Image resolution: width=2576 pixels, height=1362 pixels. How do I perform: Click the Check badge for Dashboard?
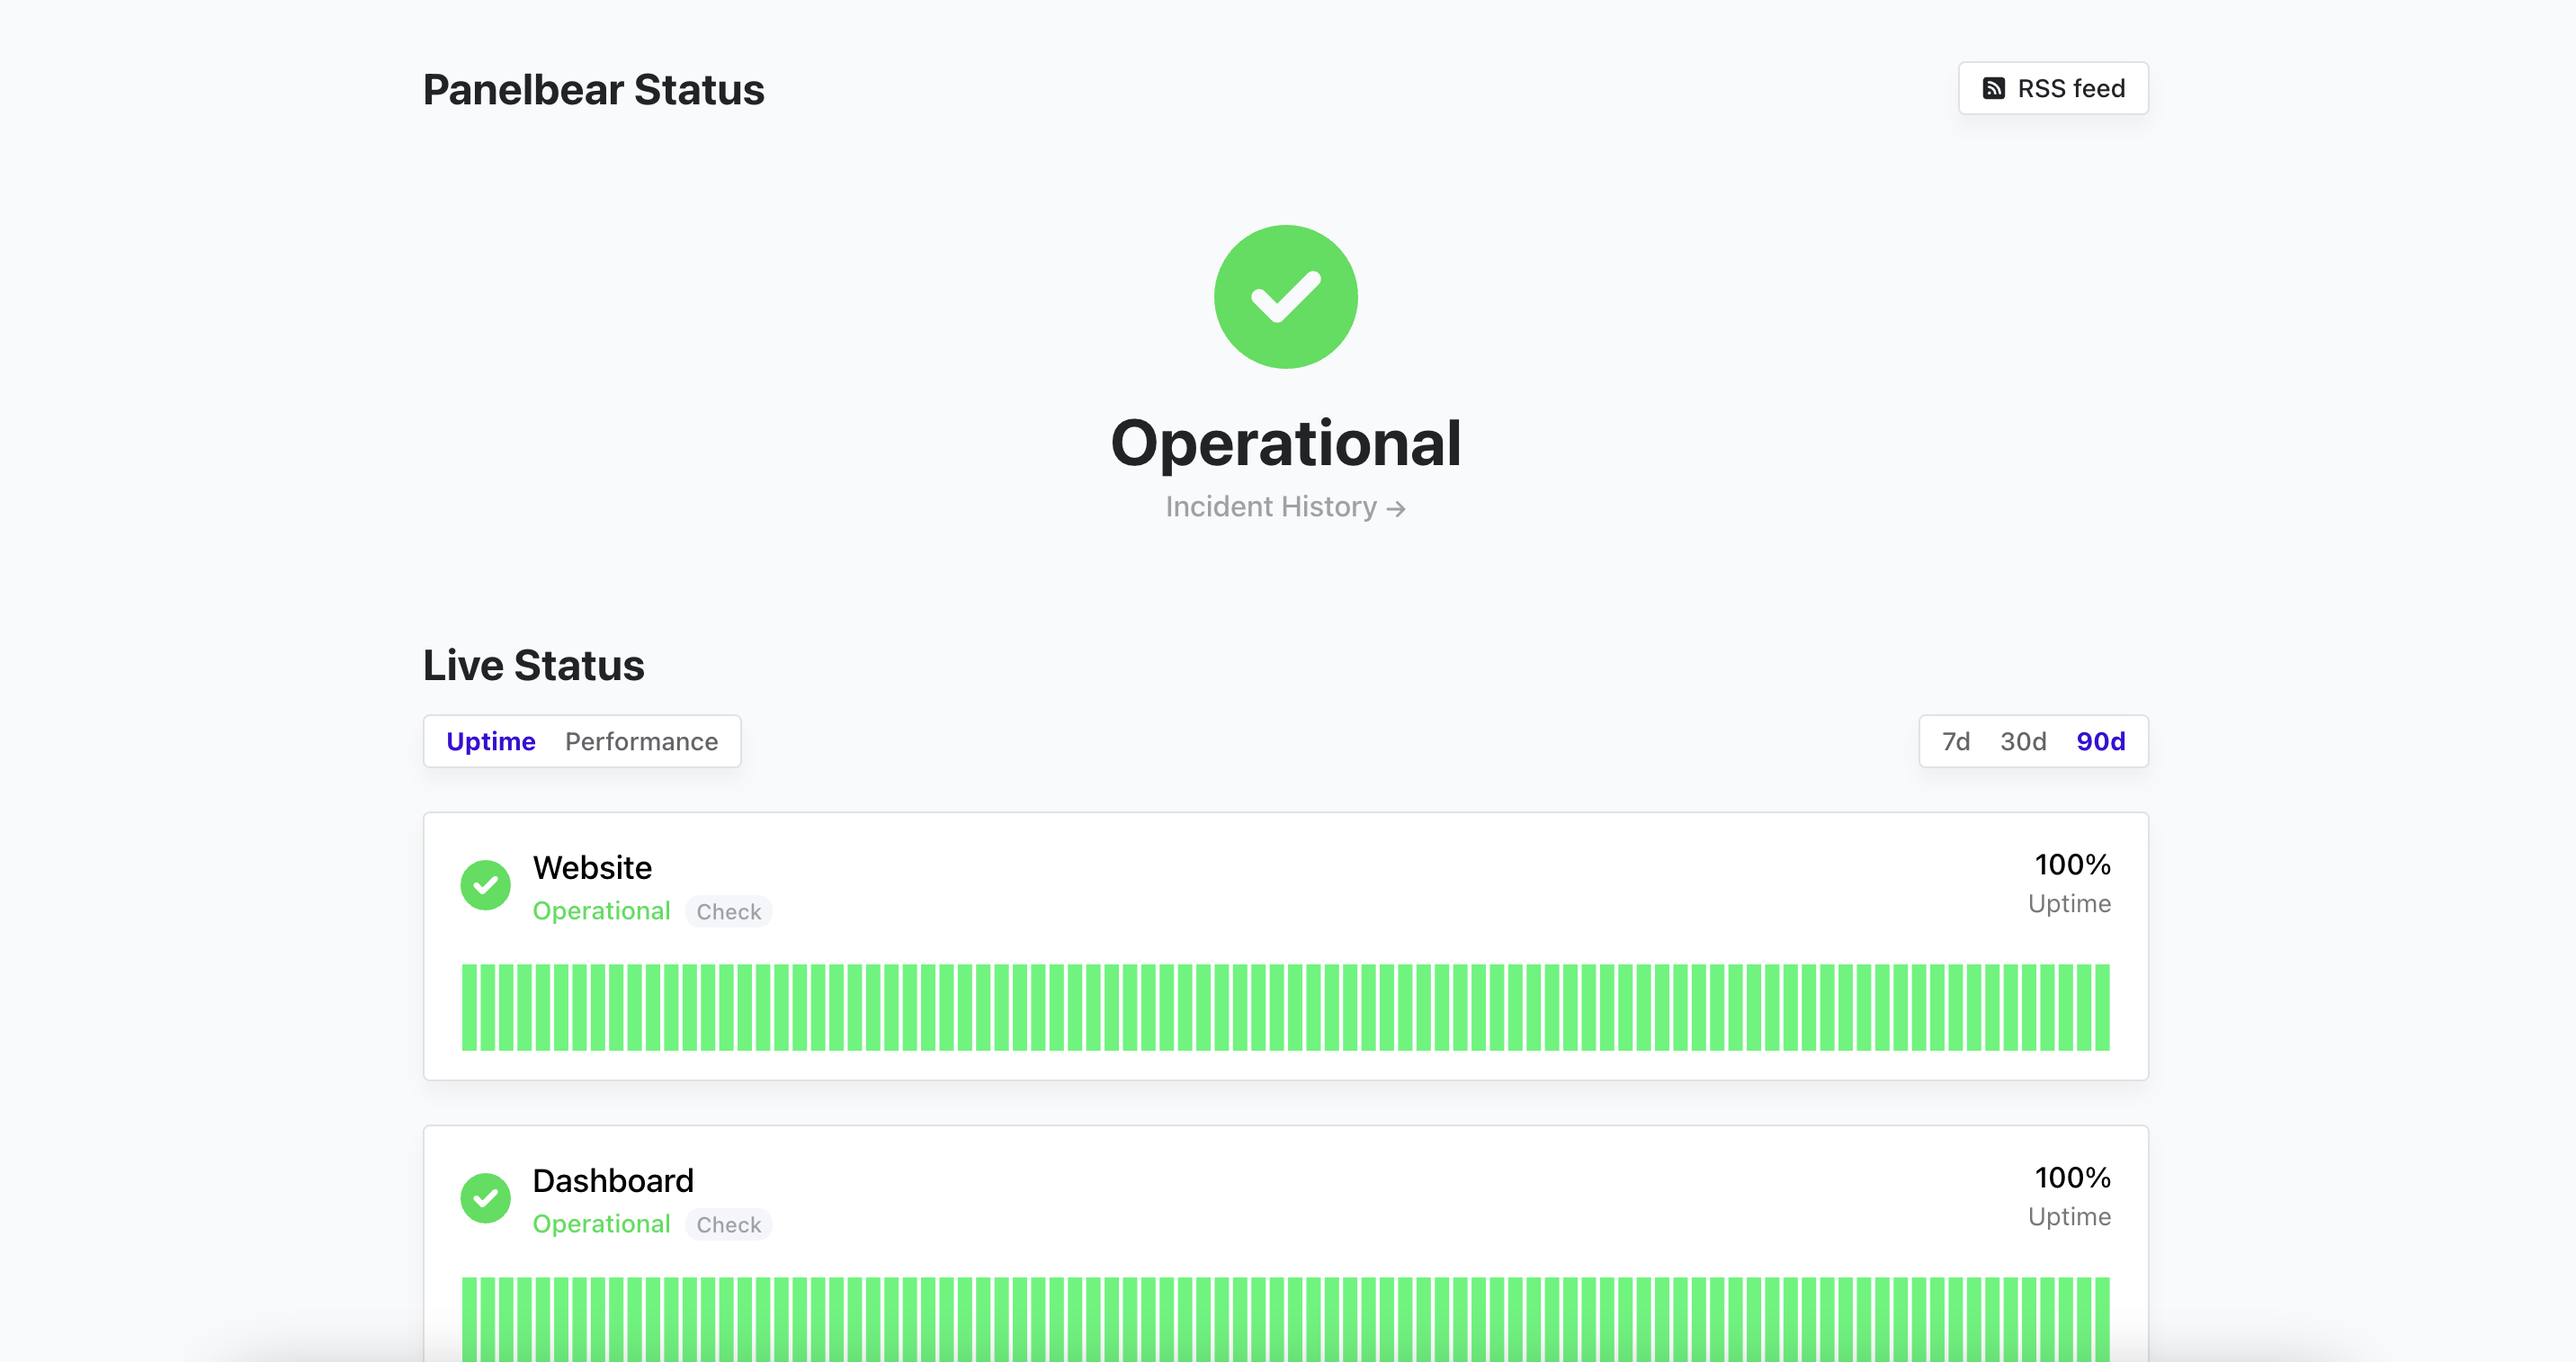(728, 1224)
